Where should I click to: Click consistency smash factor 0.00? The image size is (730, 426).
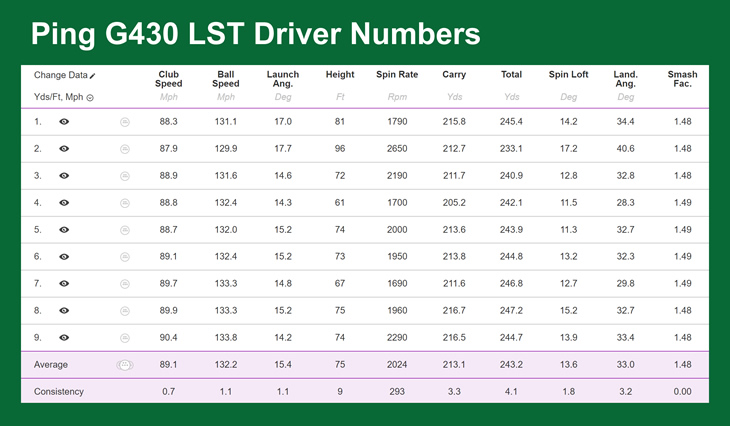pyautogui.click(x=683, y=392)
